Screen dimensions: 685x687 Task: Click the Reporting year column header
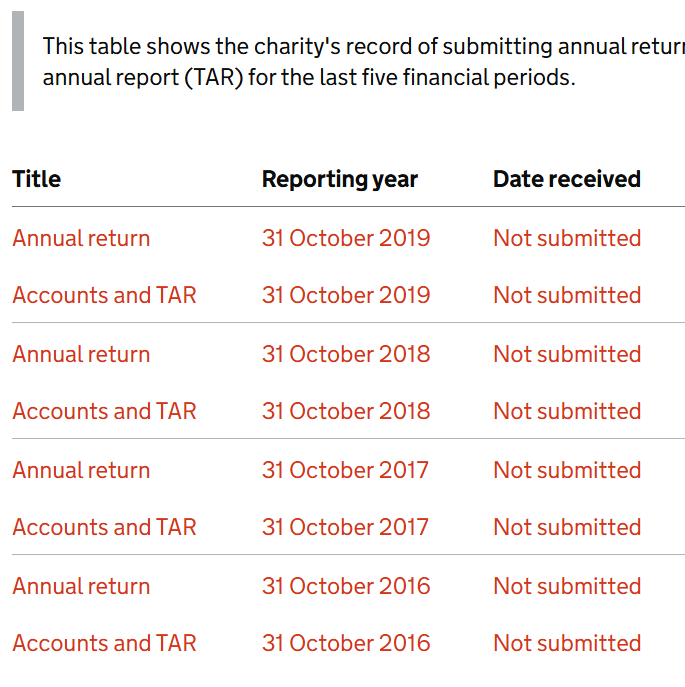tap(340, 179)
